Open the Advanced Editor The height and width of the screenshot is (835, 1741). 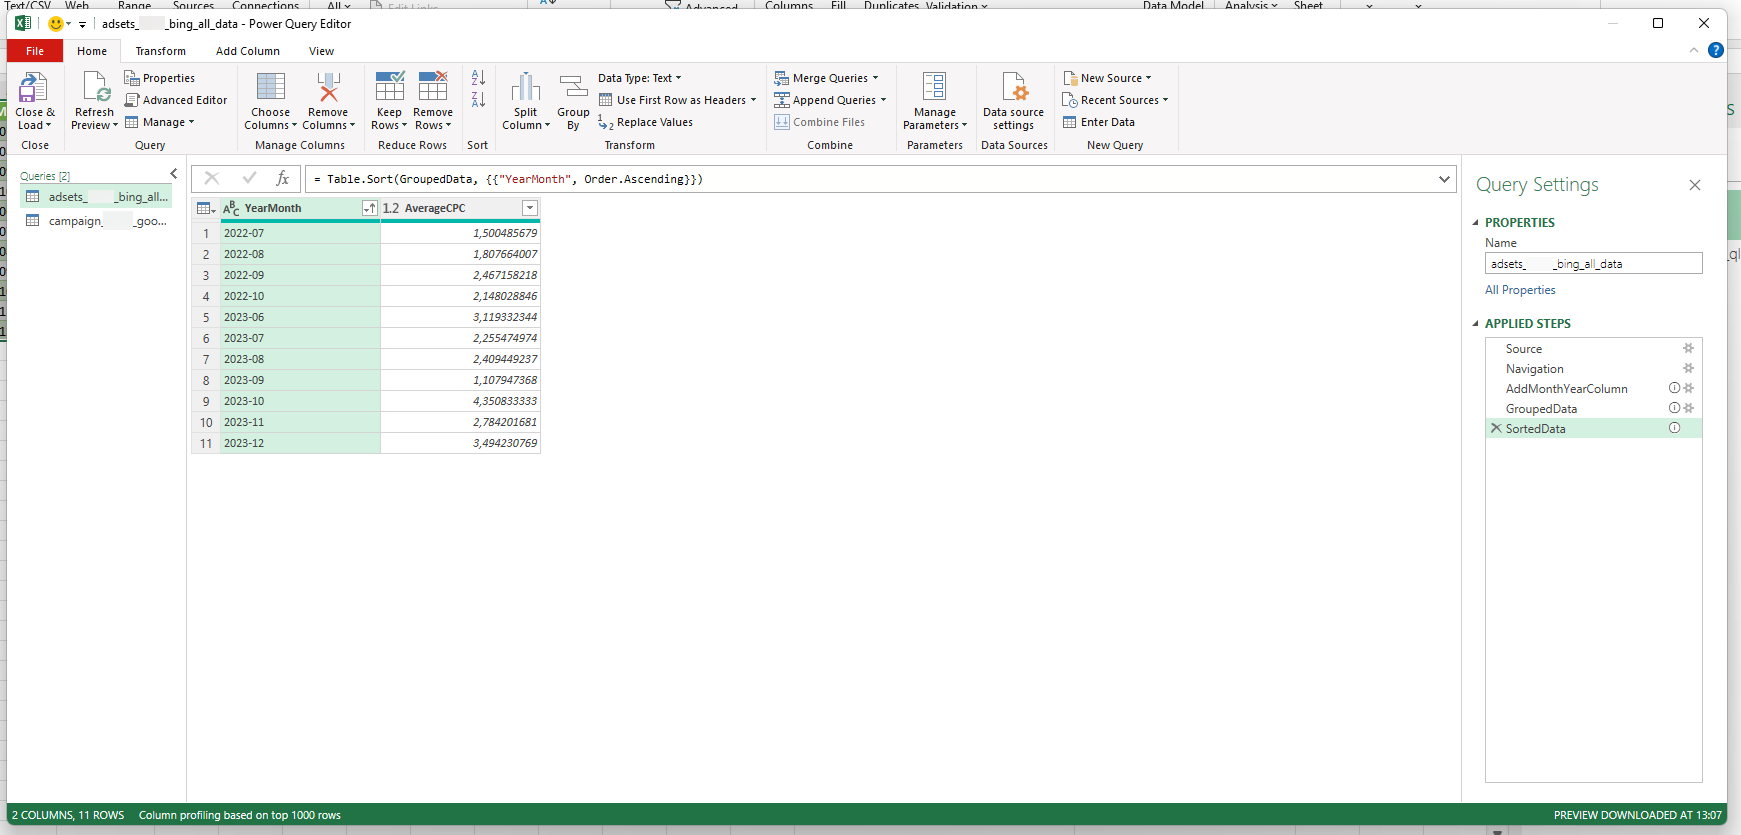pos(175,100)
